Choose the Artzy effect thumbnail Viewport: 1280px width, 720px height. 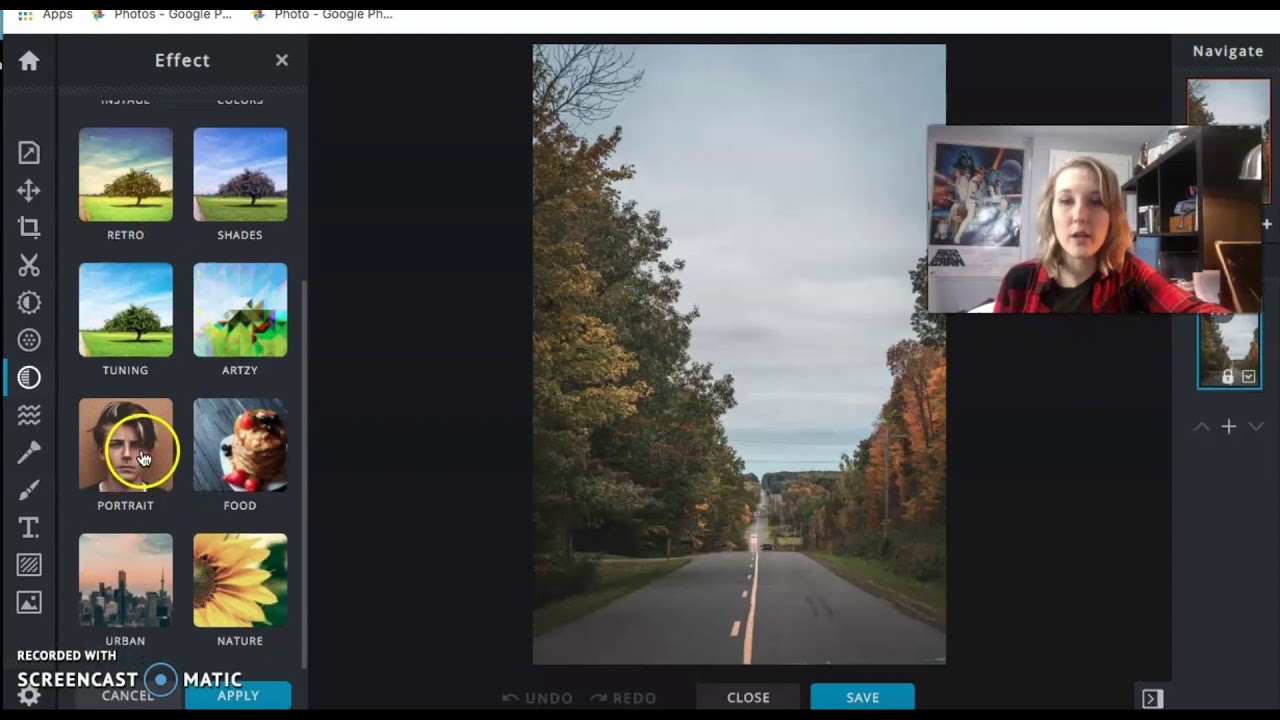(240, 310)
